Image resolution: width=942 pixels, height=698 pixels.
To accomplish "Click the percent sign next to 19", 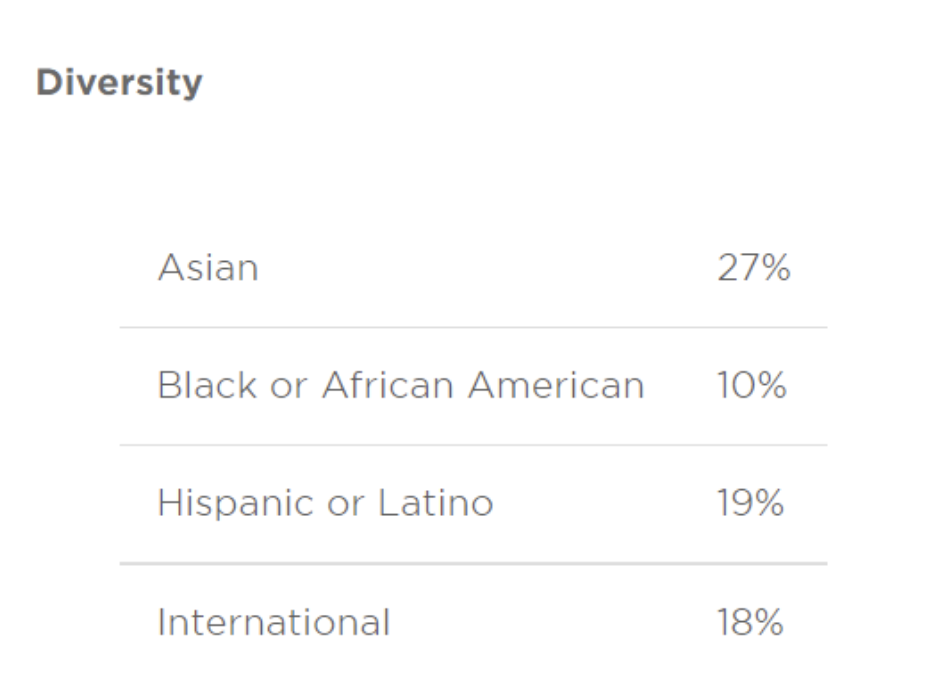I will click(767, 503).
